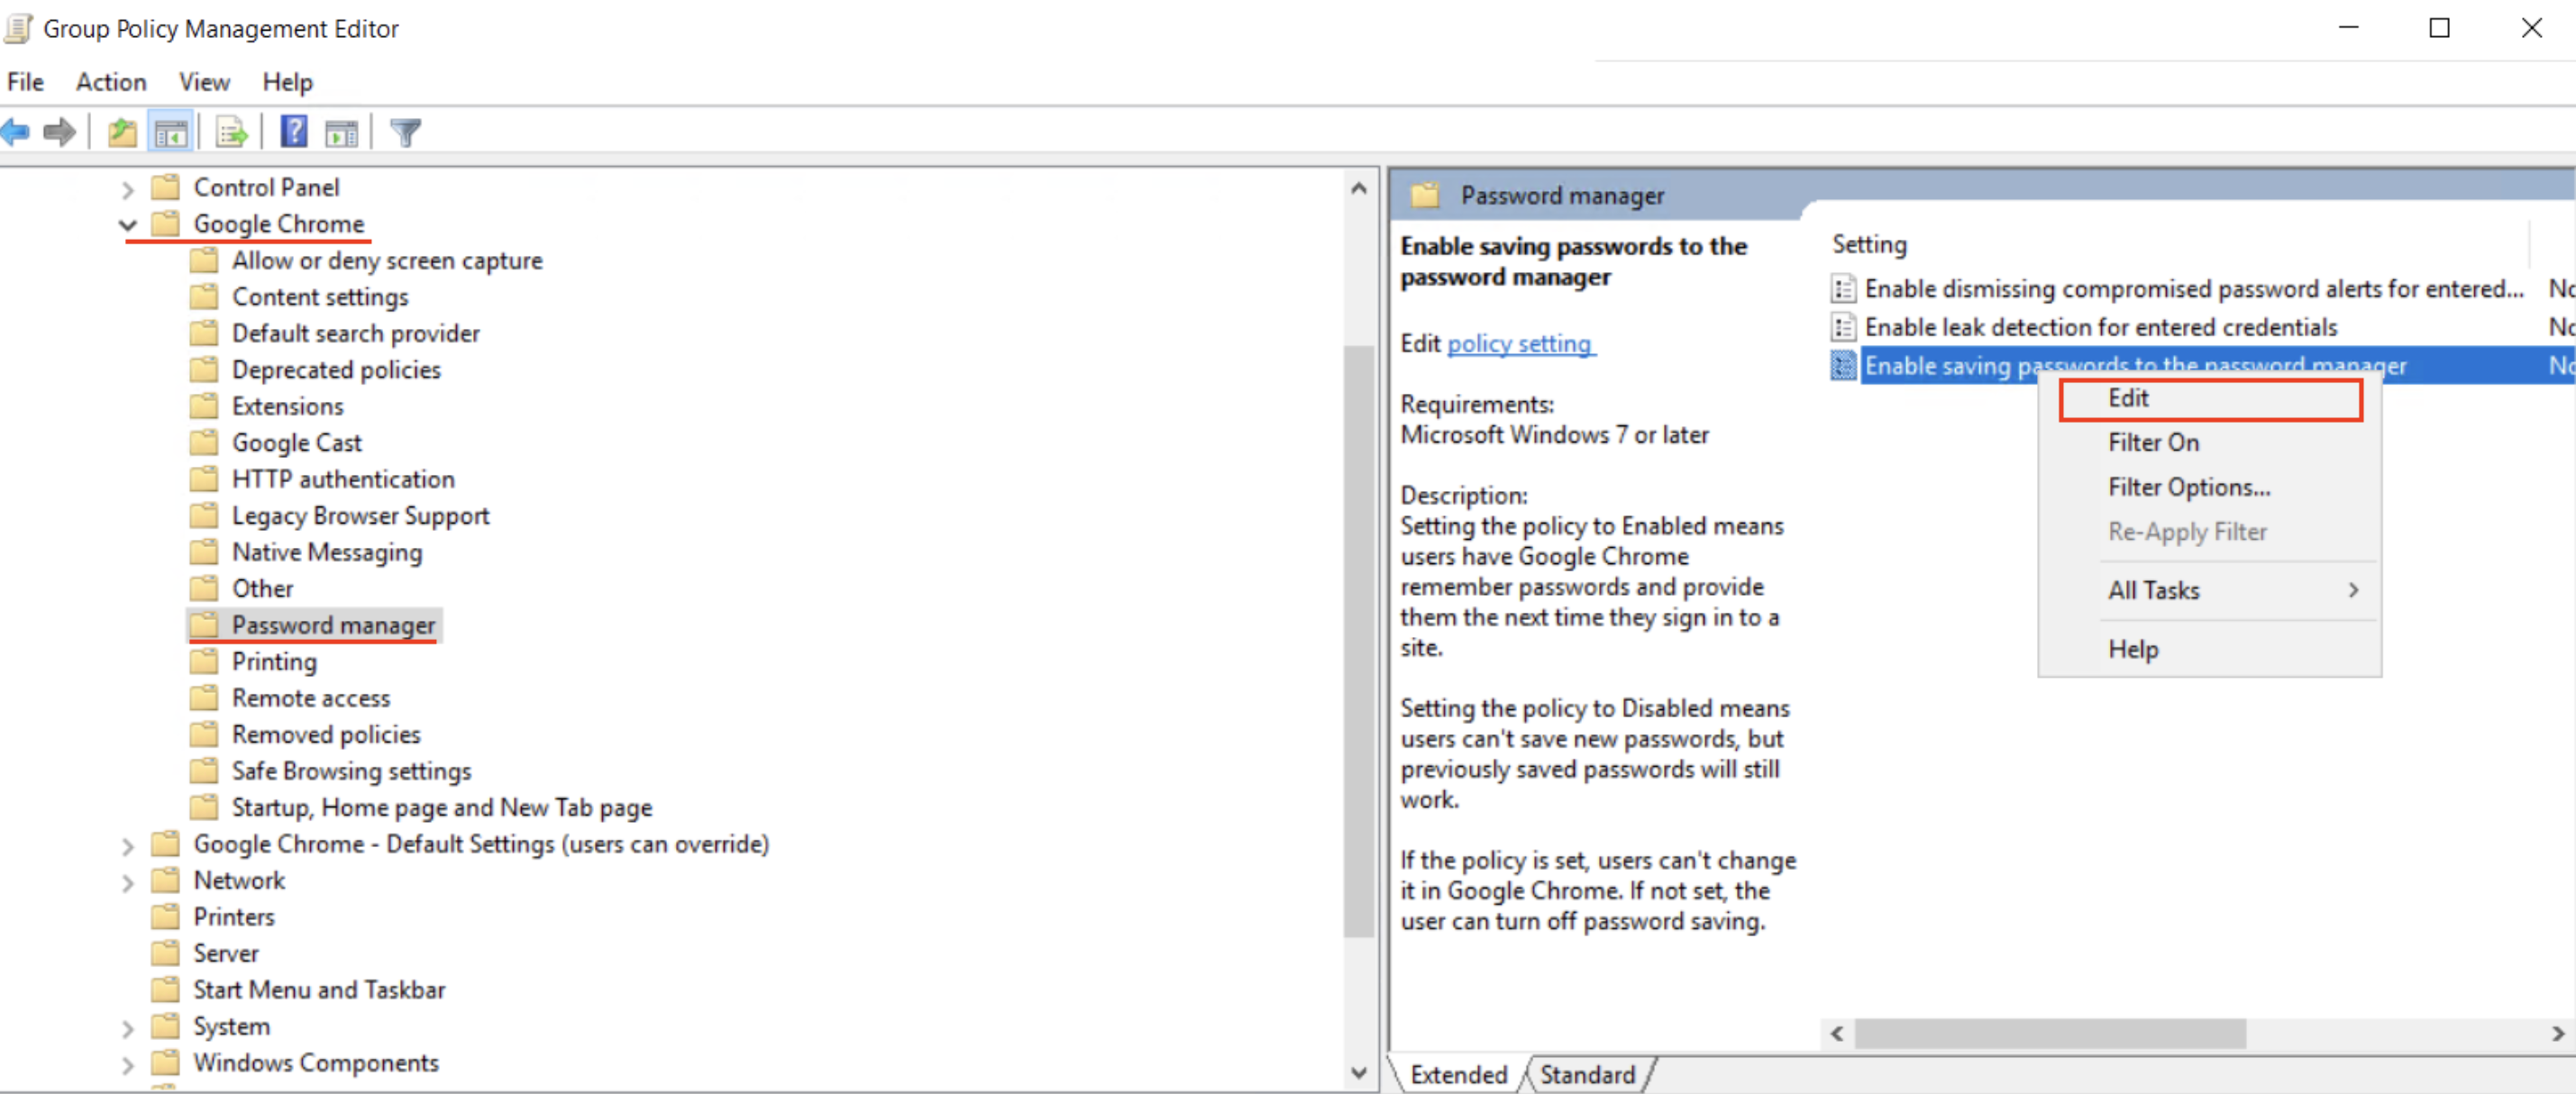Click the settings list scroll left arrow
Image resolution: width=2576 pixels, height=1094 pixels.
[1837, 1033]
